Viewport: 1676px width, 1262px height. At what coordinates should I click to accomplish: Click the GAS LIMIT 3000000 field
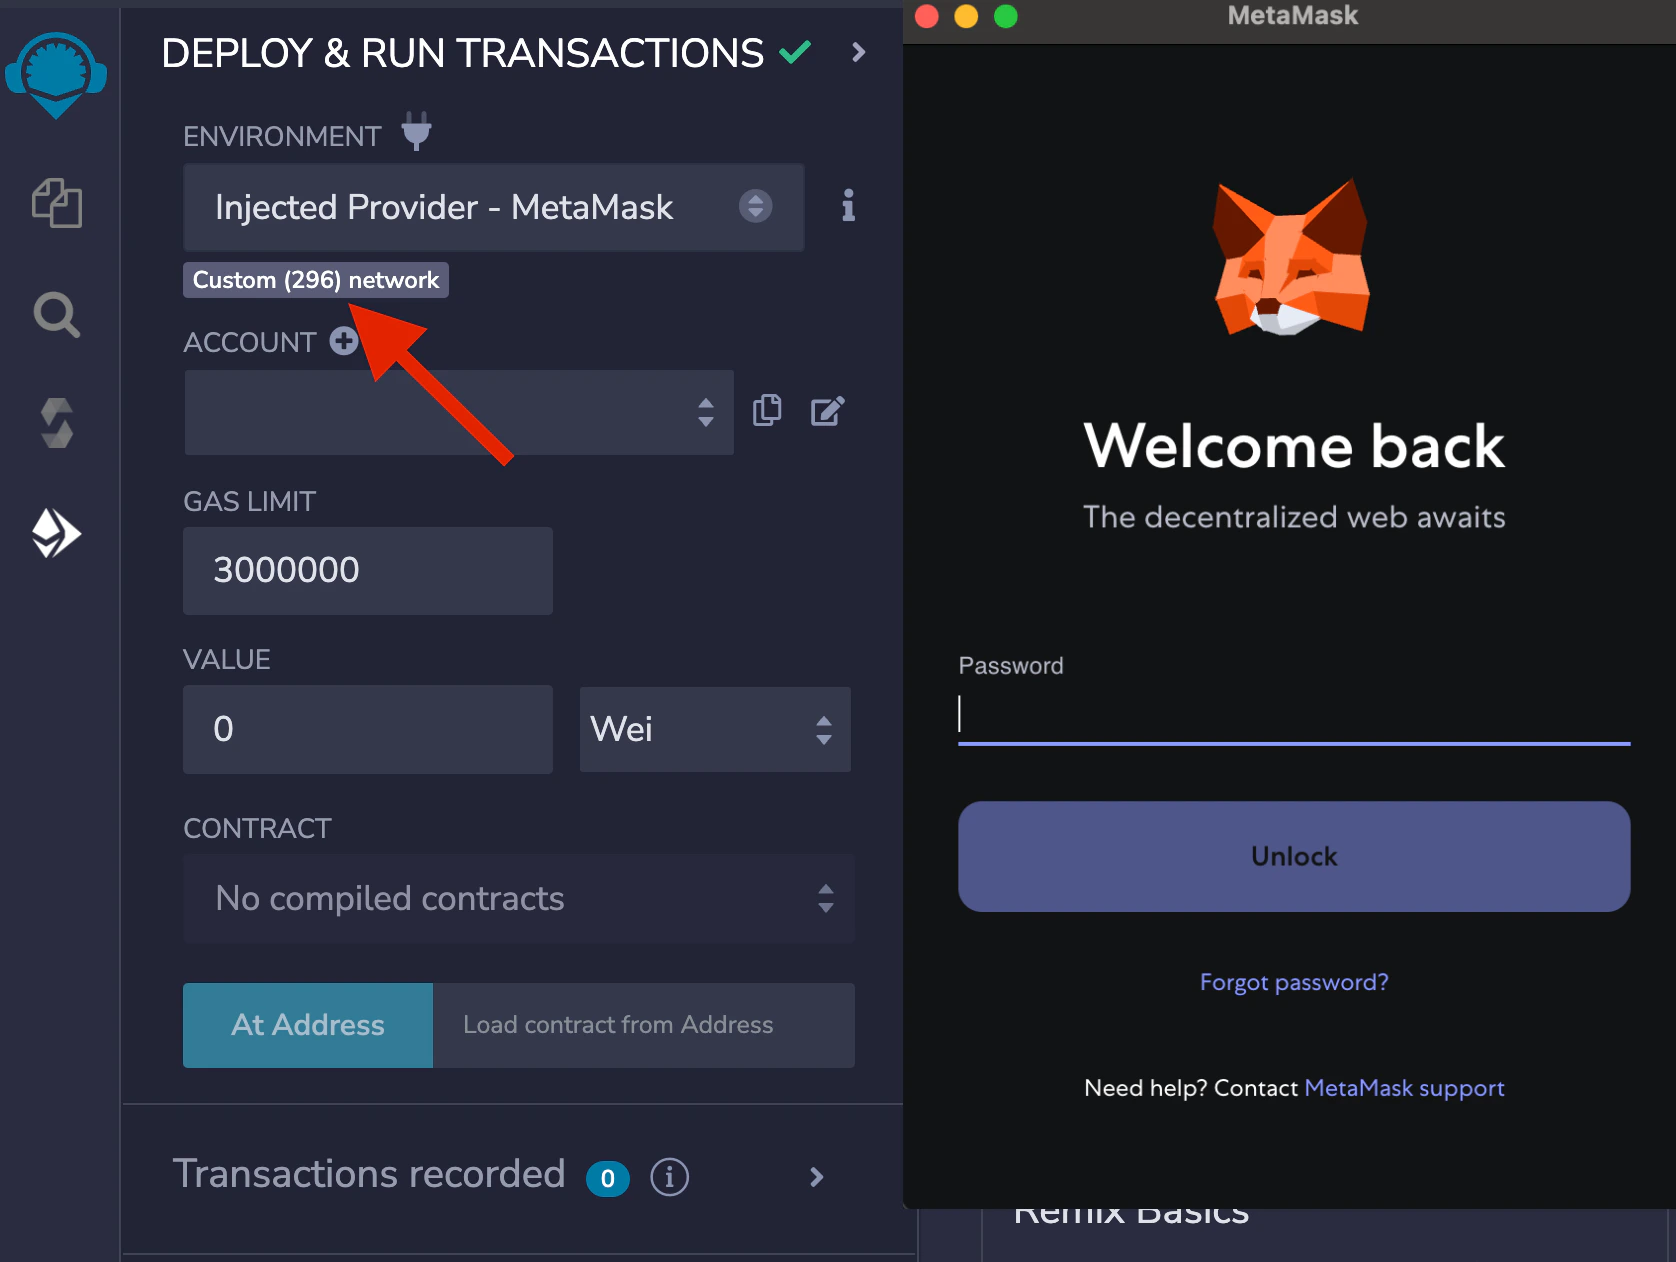pyautogui.click(x=368, y=570)
